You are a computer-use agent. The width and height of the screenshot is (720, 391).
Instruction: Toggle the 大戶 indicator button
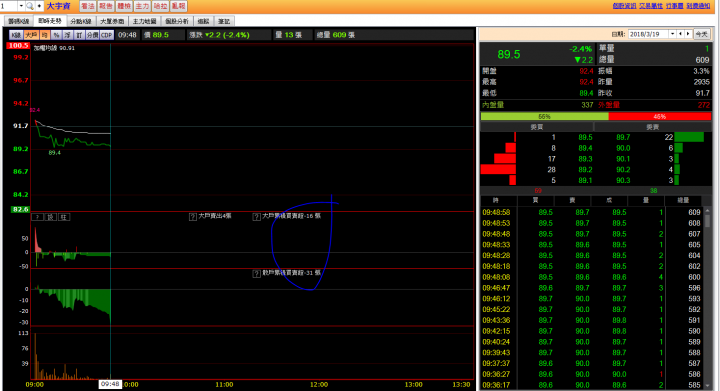31,35
